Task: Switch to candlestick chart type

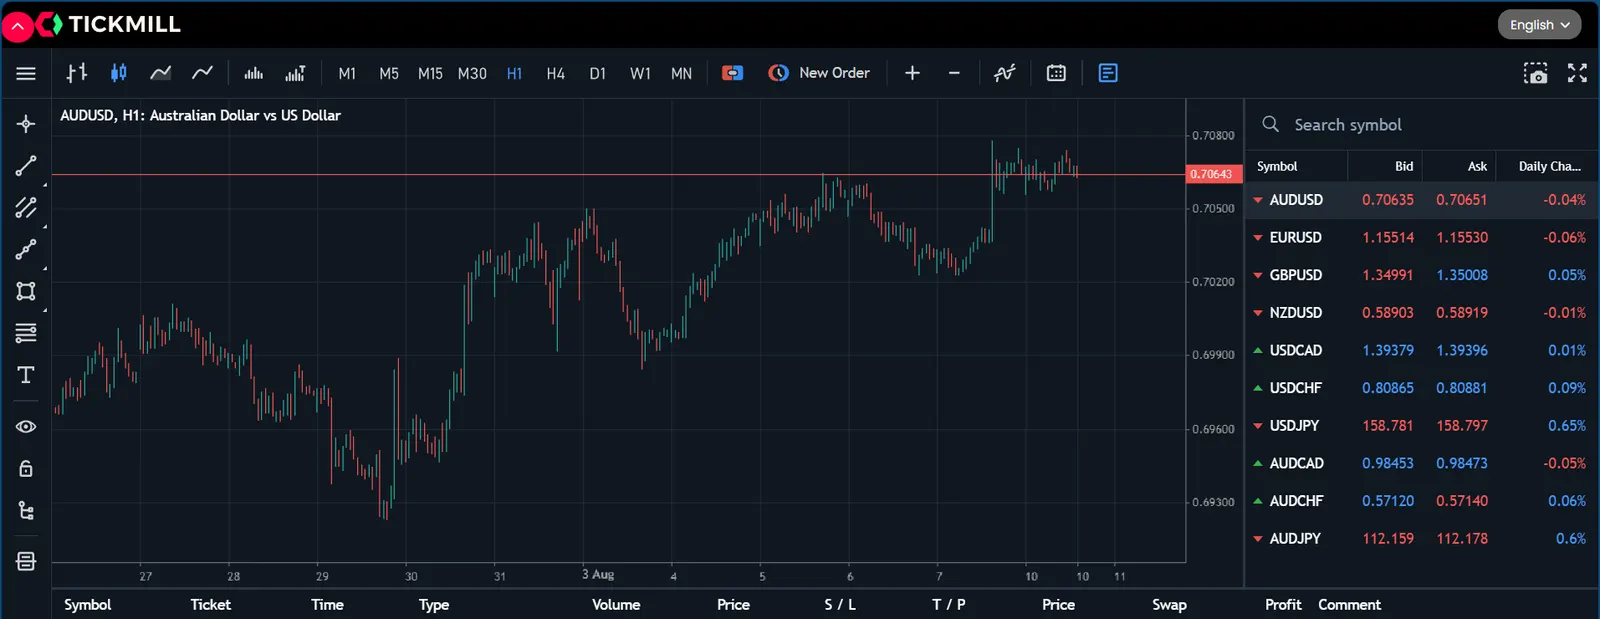Action: pyautogui.click(x=119, y=73)
